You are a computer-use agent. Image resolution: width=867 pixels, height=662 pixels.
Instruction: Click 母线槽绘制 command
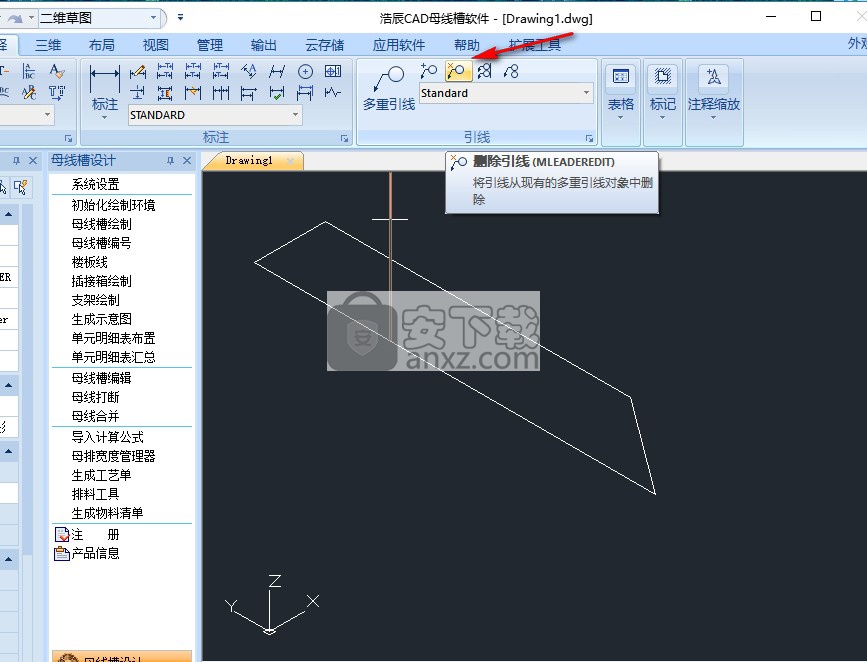pyautogui.click(x=101, y=224)
